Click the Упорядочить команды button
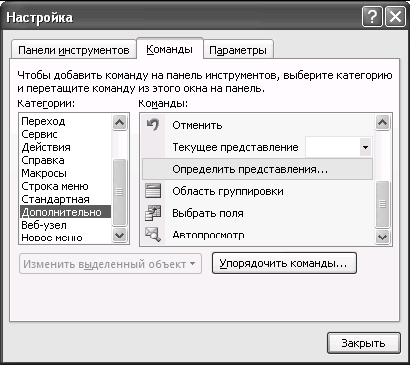 coord(284,263)
